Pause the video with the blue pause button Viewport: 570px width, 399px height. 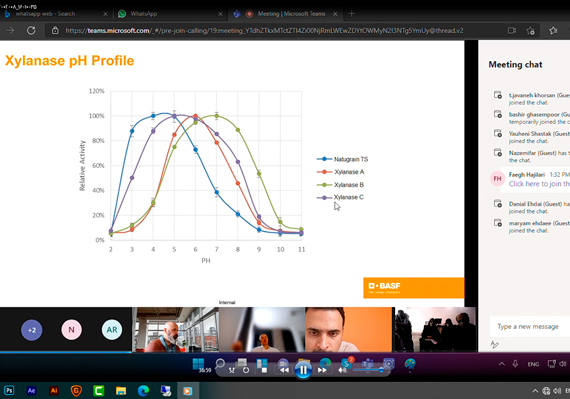point(302,370)
